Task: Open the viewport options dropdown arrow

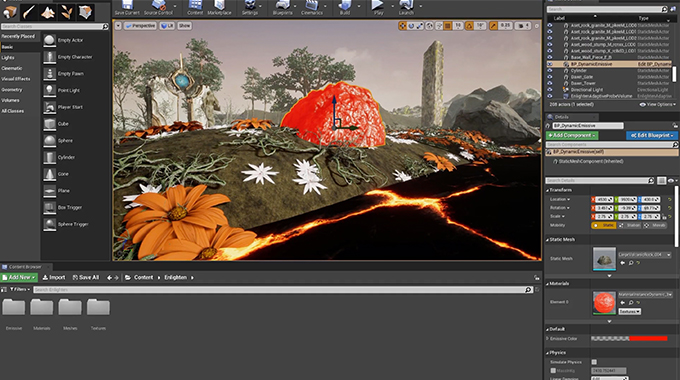Action: [118, 26]
